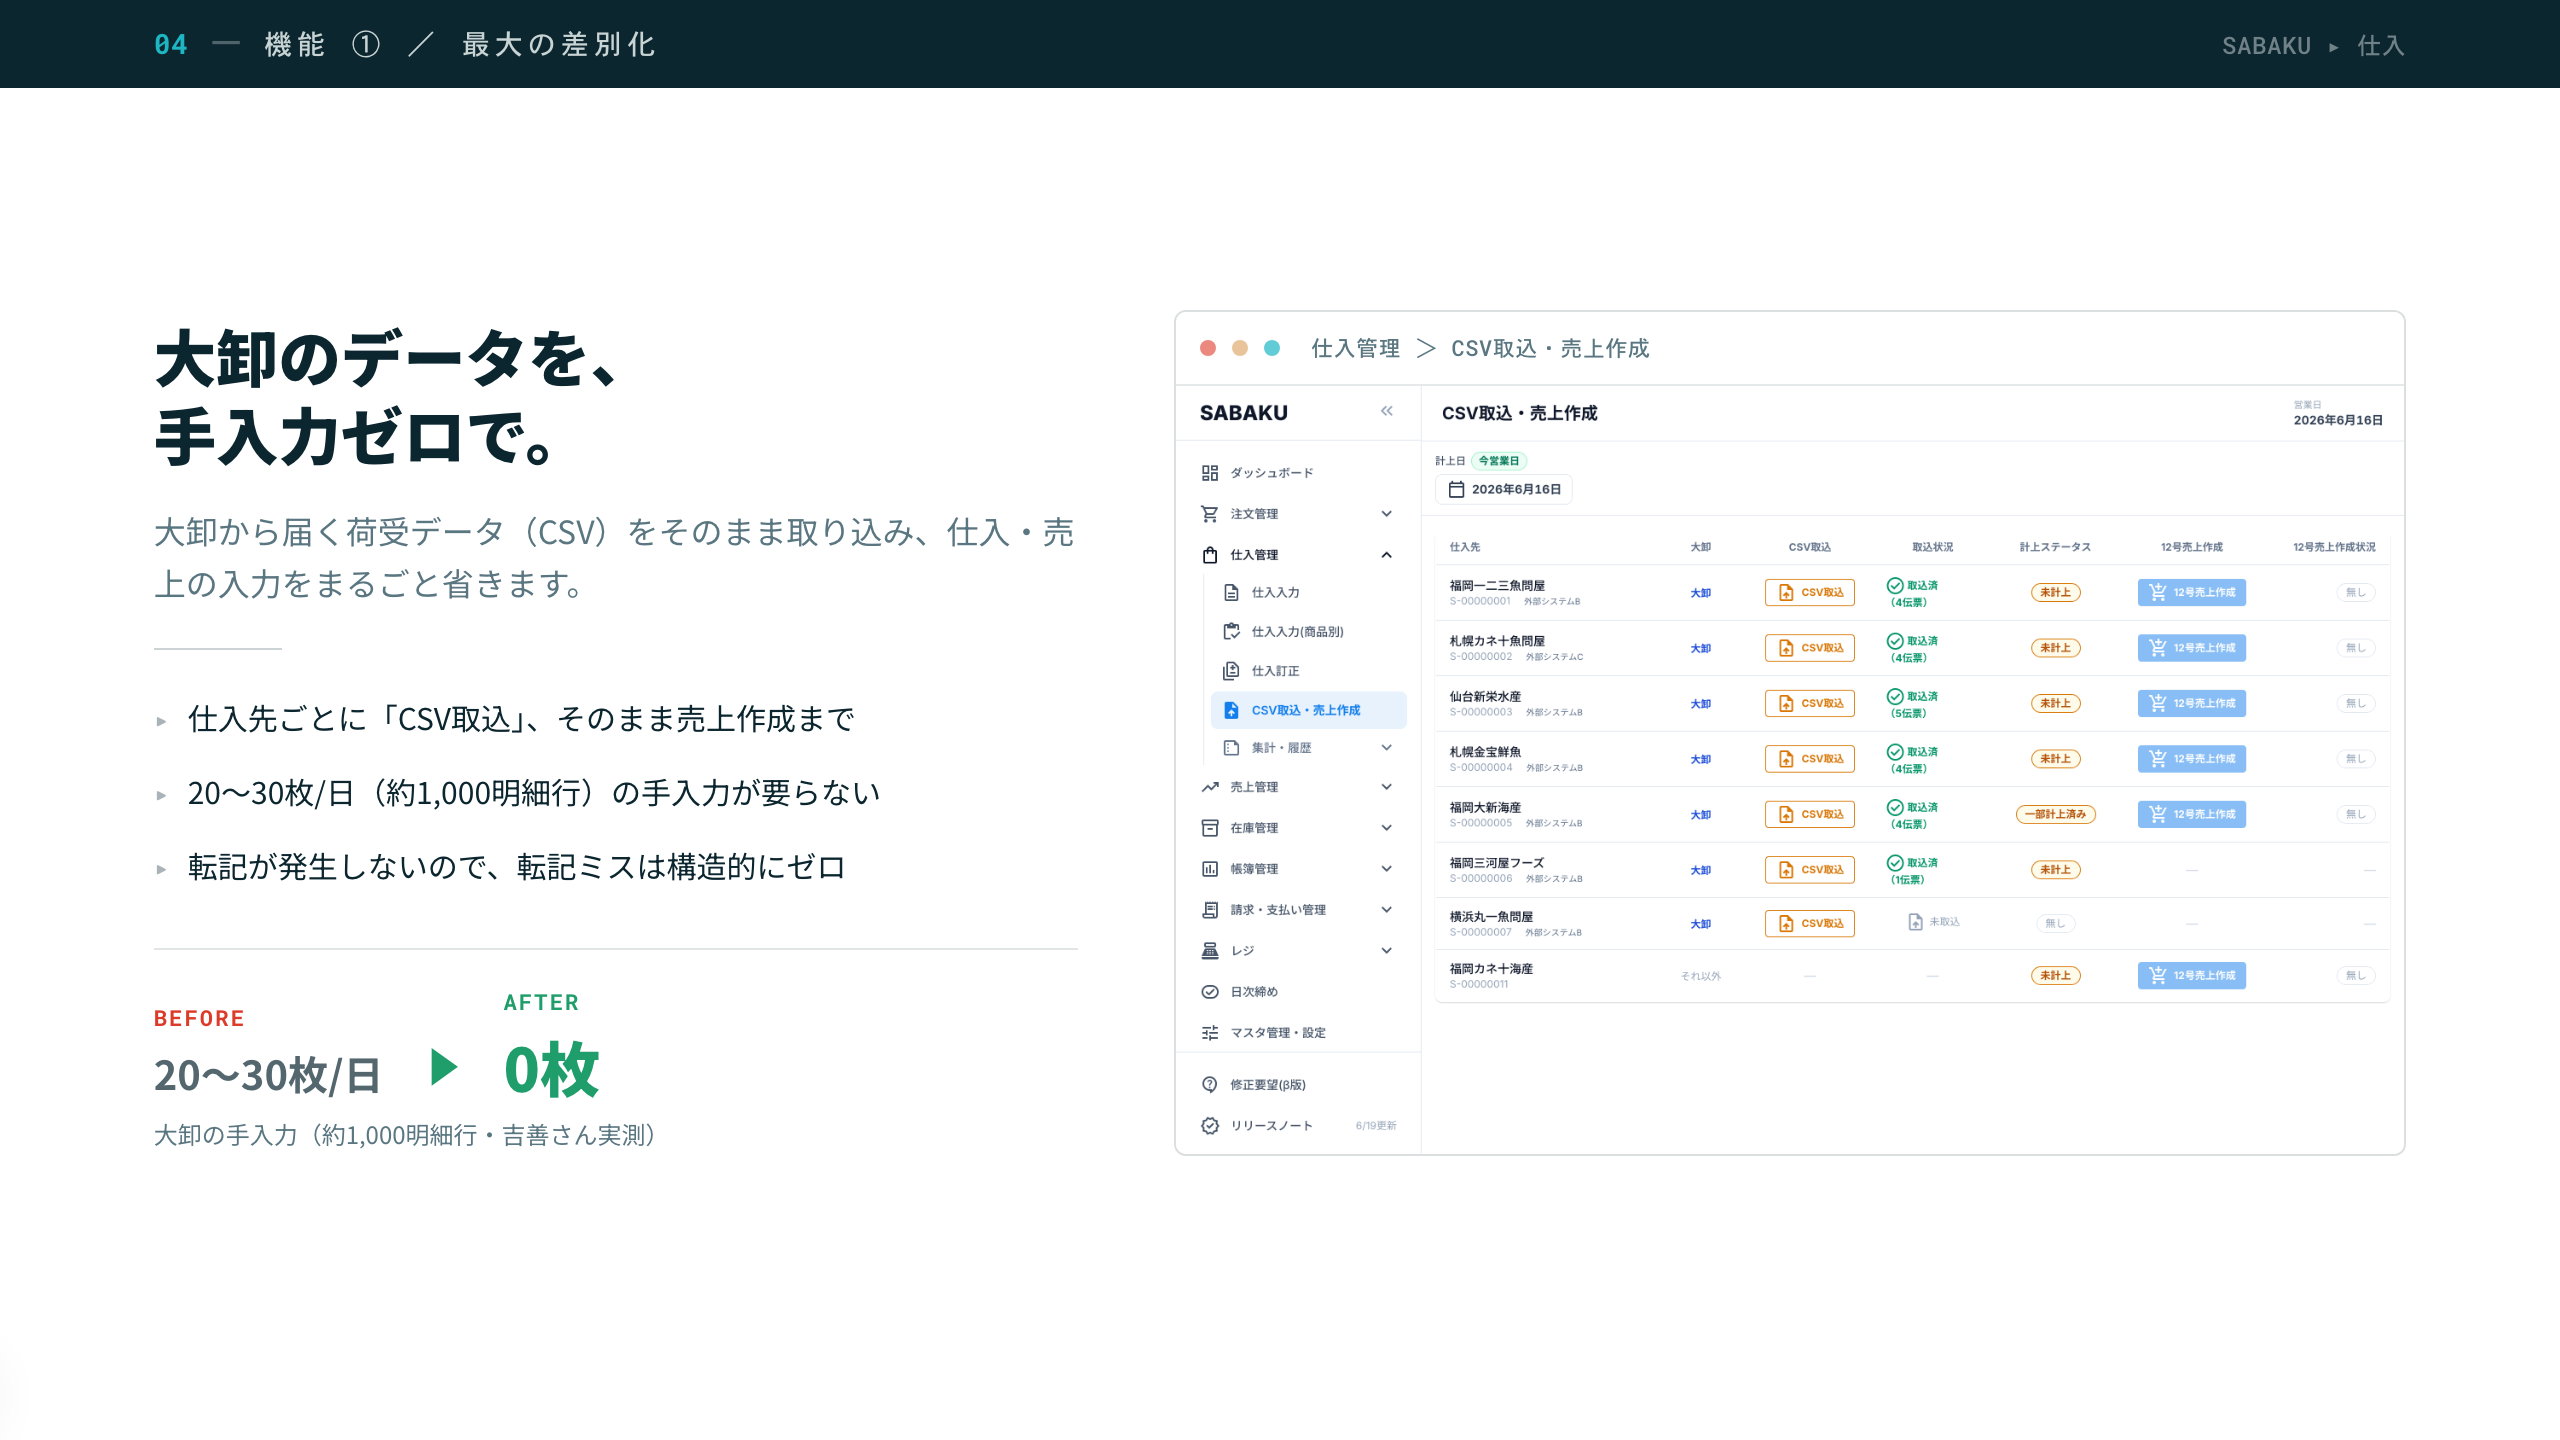Screen dimensions: 2560x1440
Task: Click the 修正要望(β版) help icon
Action: tap(1210, 1085)
